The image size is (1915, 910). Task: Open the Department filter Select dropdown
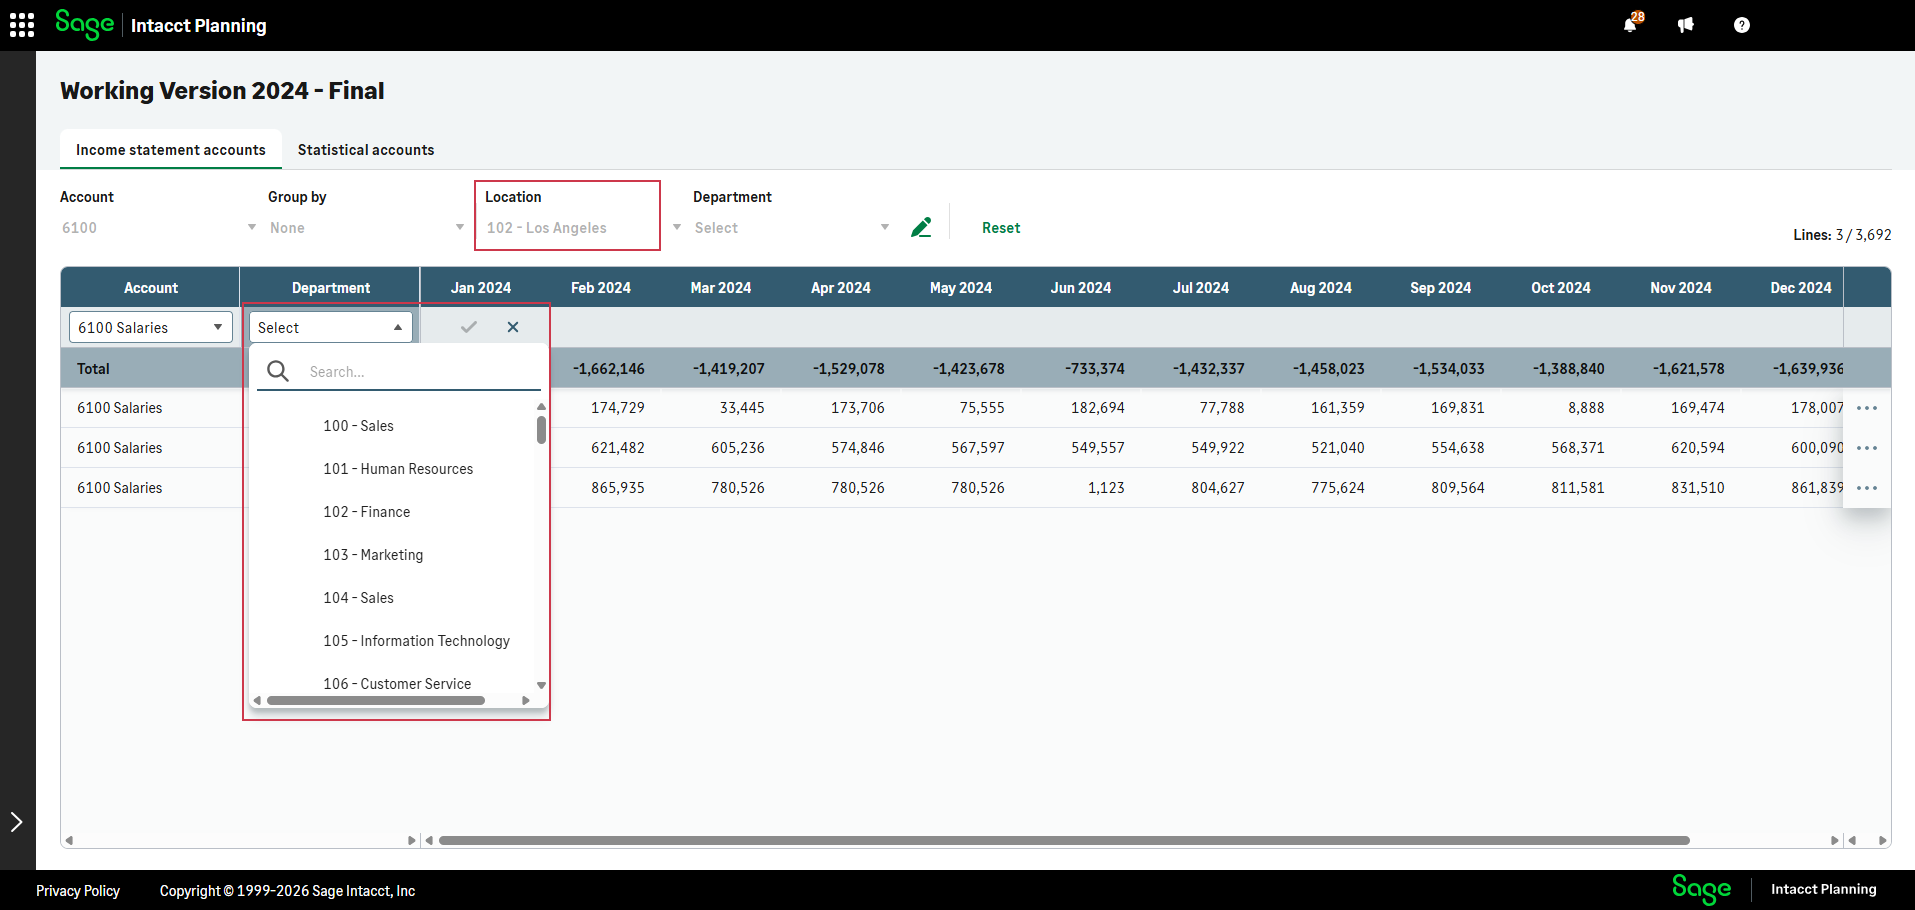point(791,228)
